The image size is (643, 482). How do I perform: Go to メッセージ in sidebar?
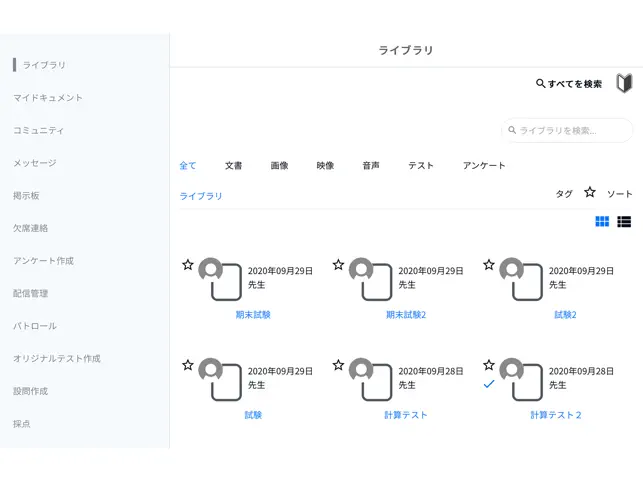coord(35,163)
